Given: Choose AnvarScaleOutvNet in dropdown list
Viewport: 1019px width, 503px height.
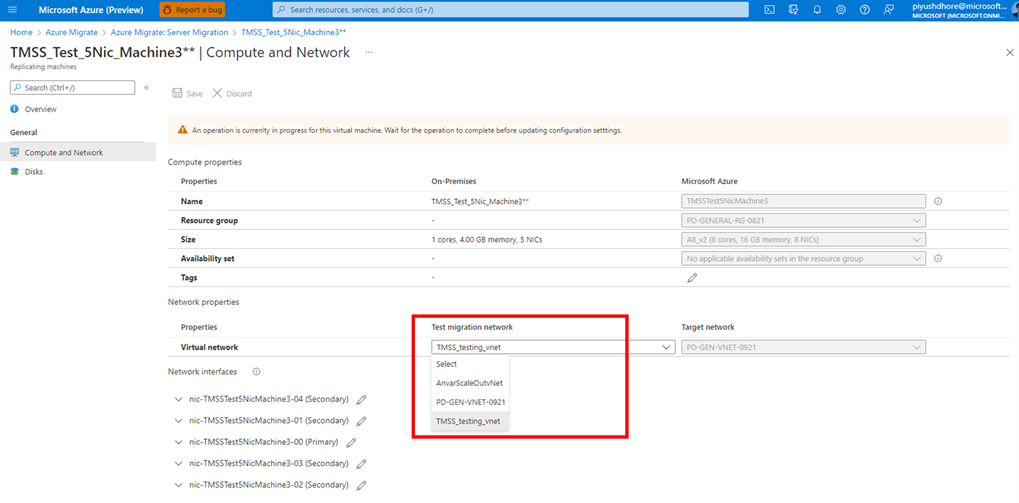Looking at the screenshot, I should pyautogui.click(x=471, y=383).
